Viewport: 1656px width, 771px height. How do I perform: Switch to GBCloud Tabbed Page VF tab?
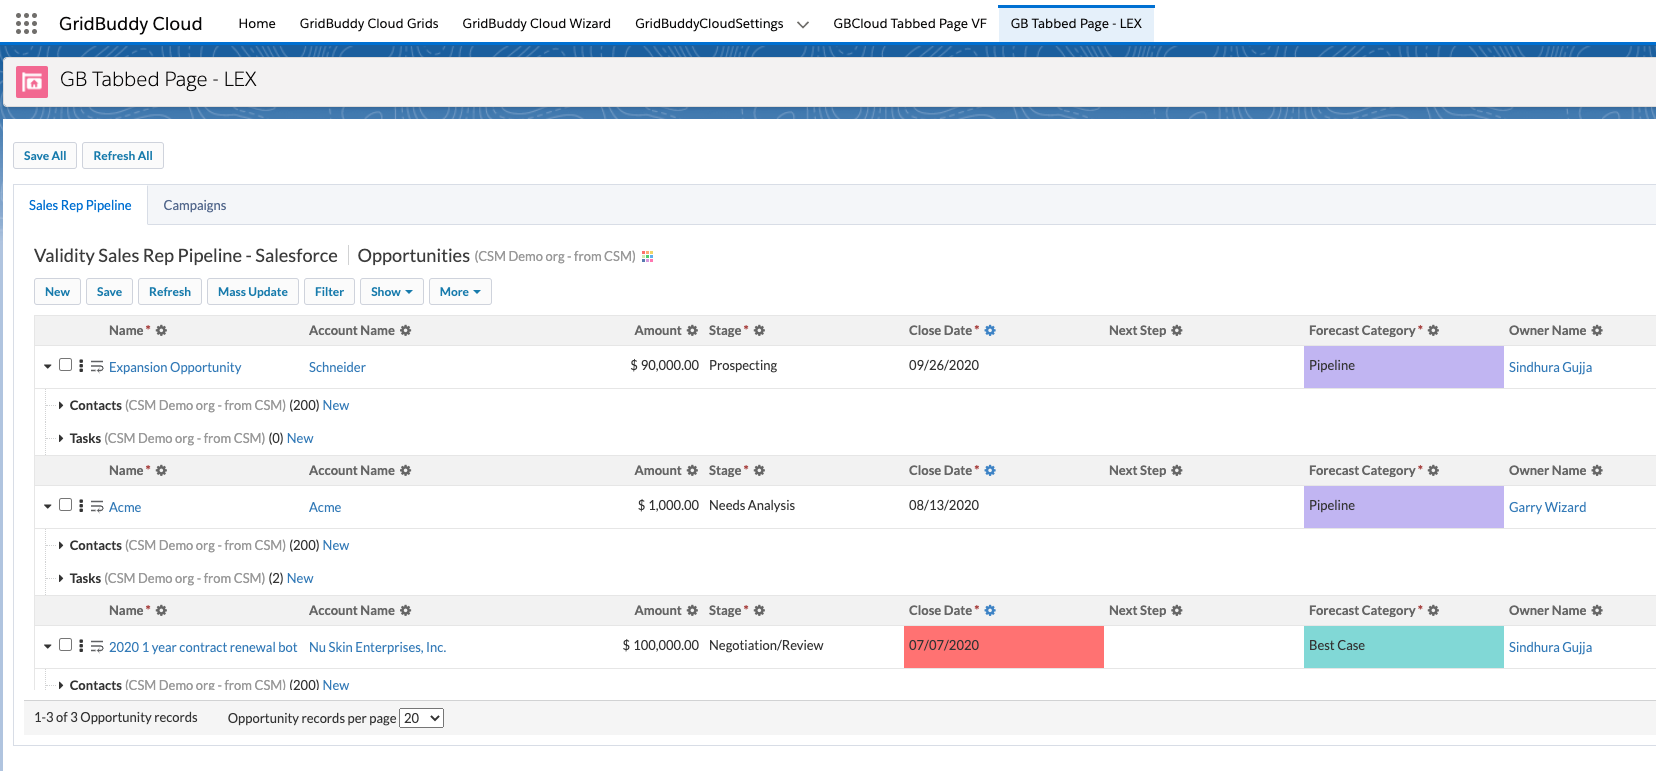[x=910, y=24]
